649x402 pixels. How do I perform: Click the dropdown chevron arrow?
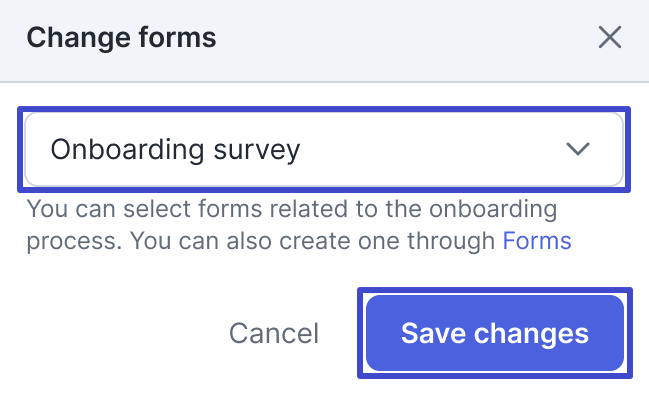pos(578,150)
